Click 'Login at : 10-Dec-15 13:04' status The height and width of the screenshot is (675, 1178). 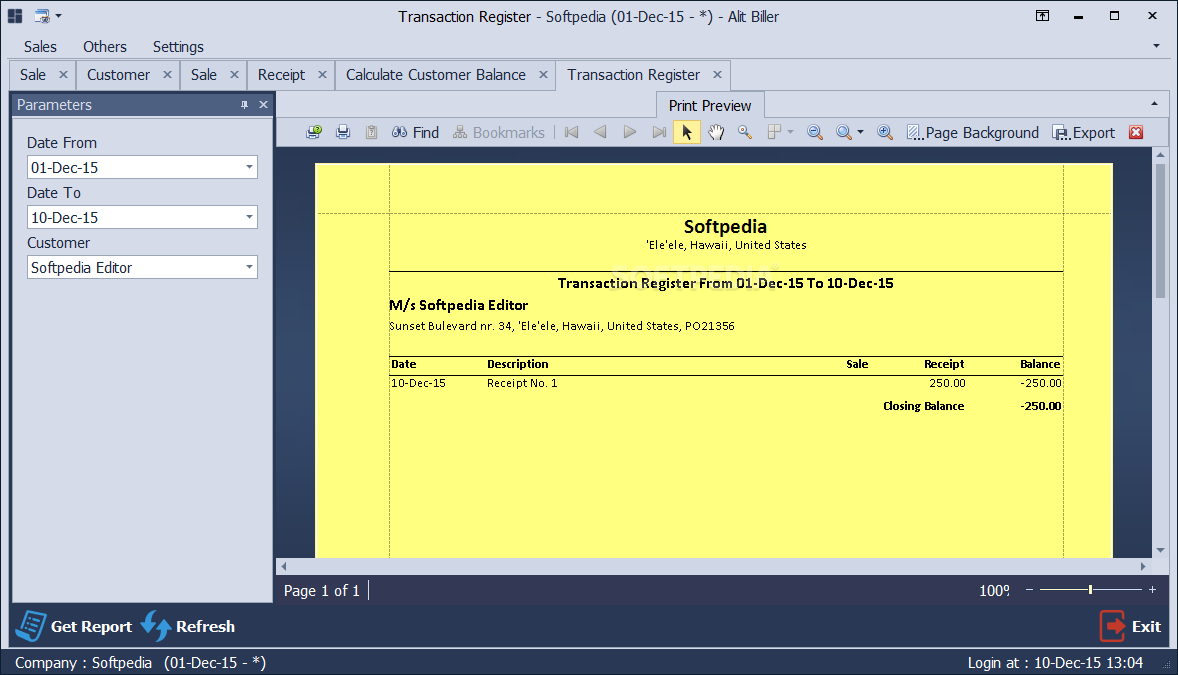coord(1055,663)
